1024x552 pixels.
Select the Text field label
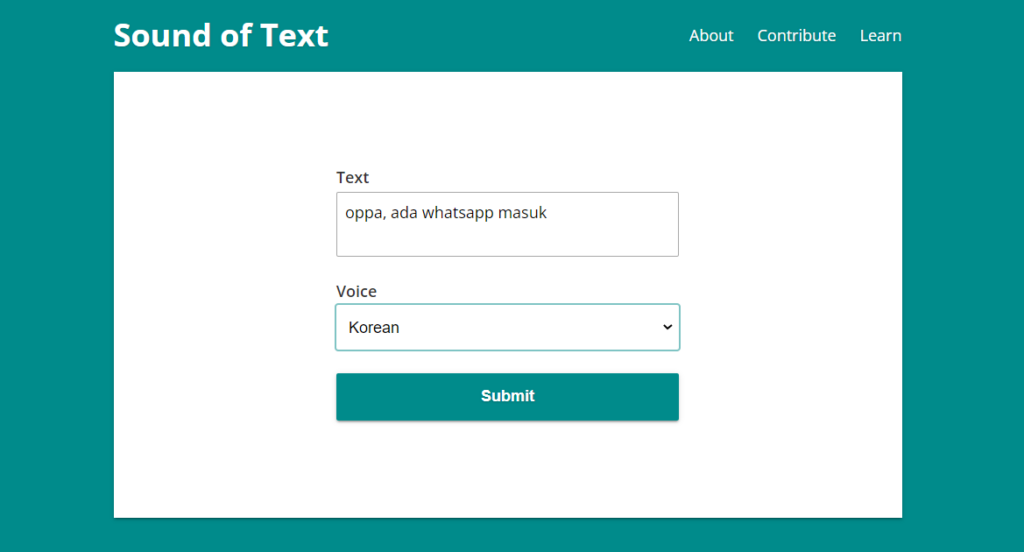(353, 178)
